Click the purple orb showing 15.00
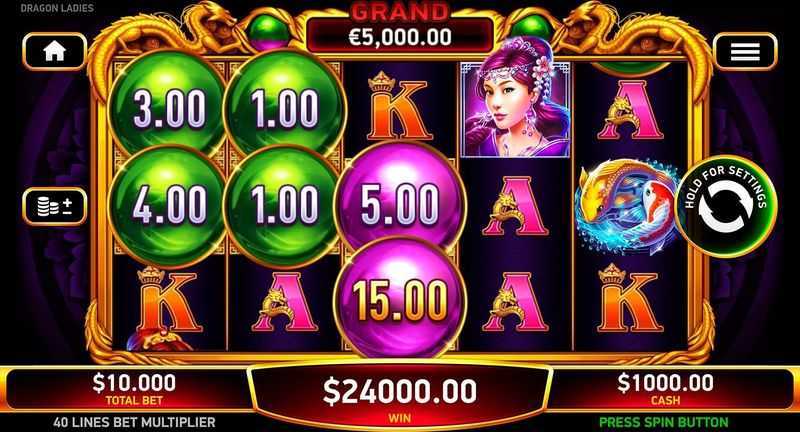The width and height of the screenshot is (800, 432). [401, 299]
